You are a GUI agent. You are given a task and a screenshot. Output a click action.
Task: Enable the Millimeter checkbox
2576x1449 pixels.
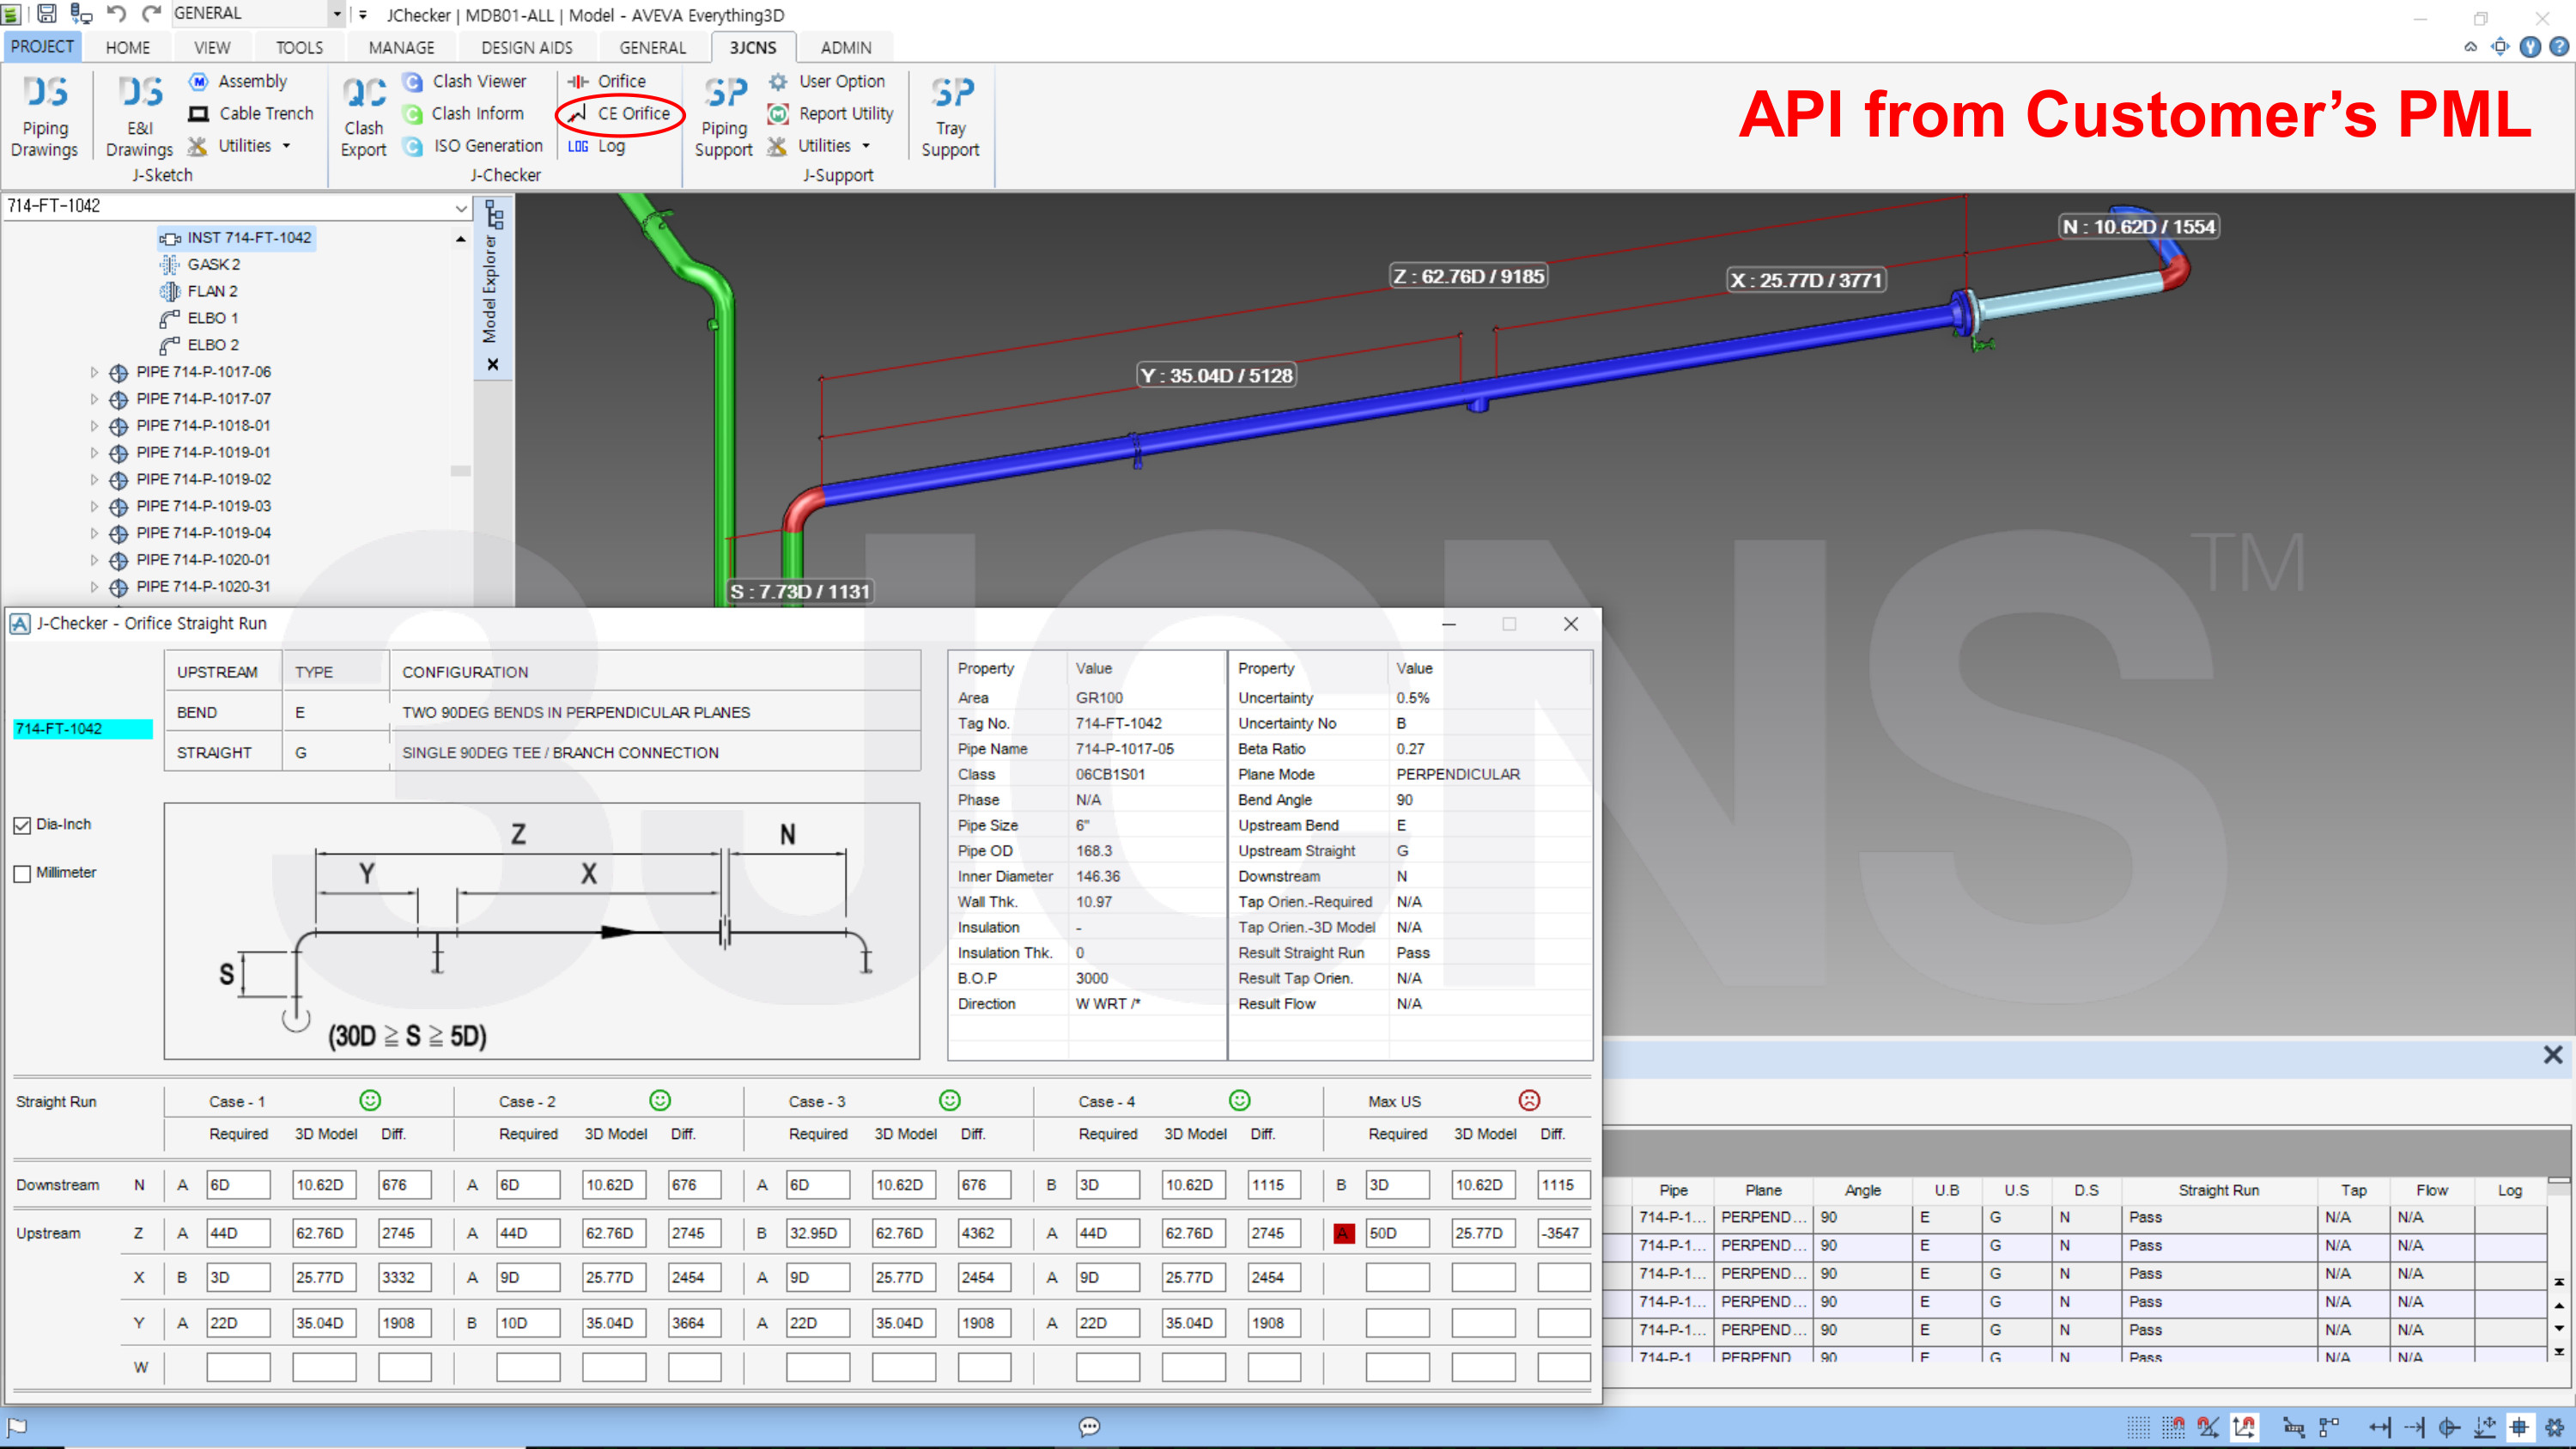[x=22, y=873]
